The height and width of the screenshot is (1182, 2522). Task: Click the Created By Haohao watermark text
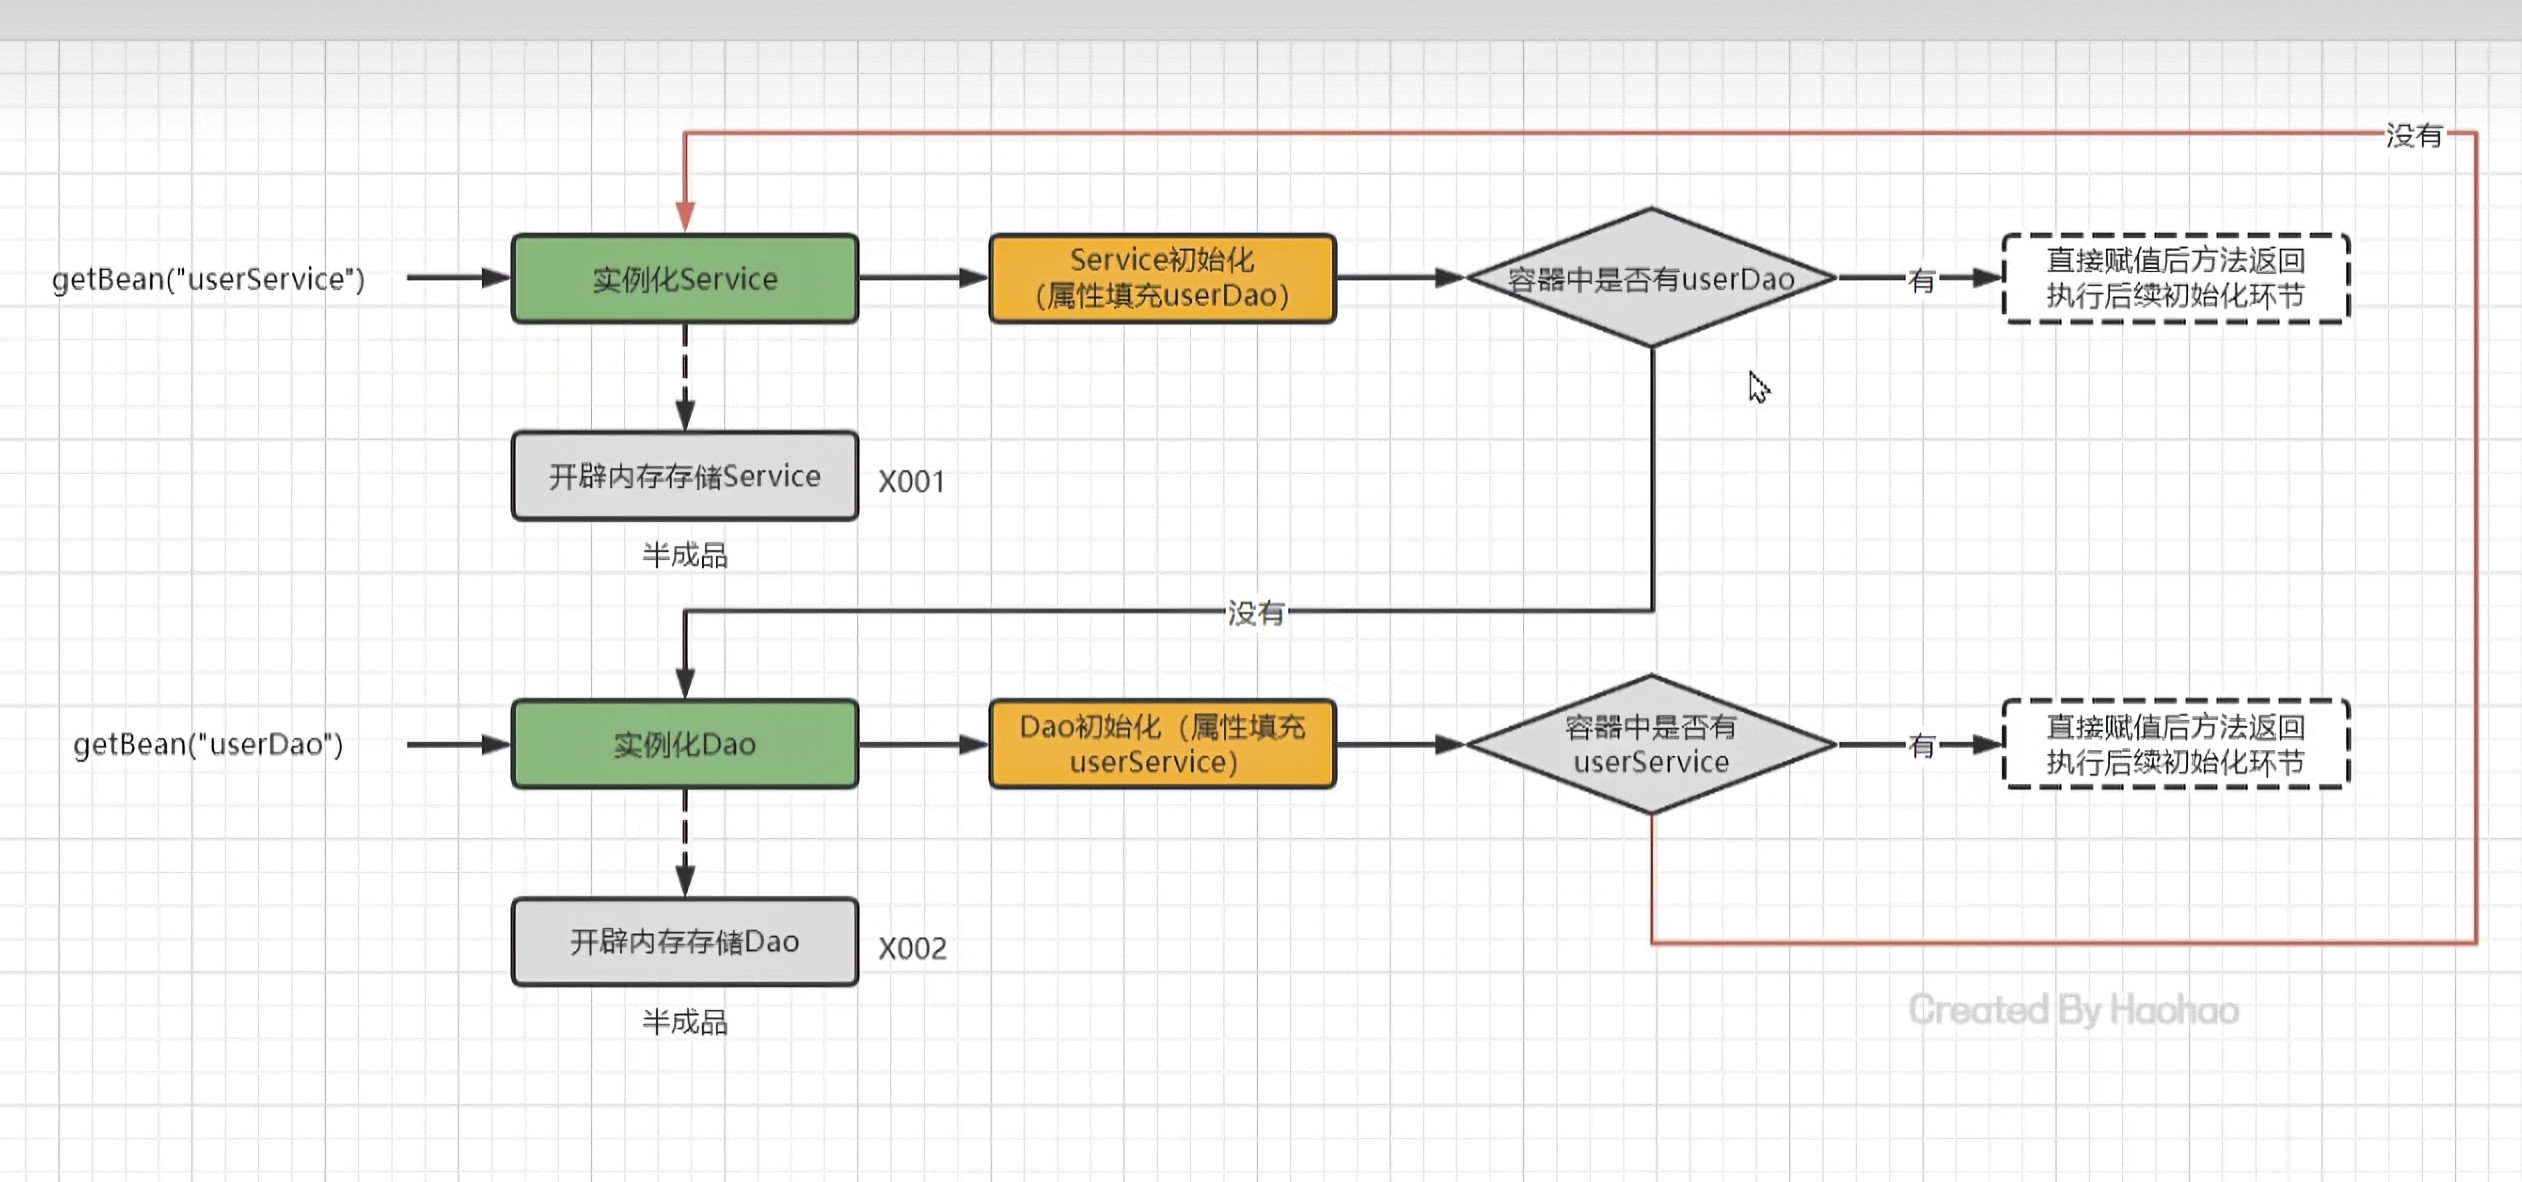[x=2073, y=1010]
